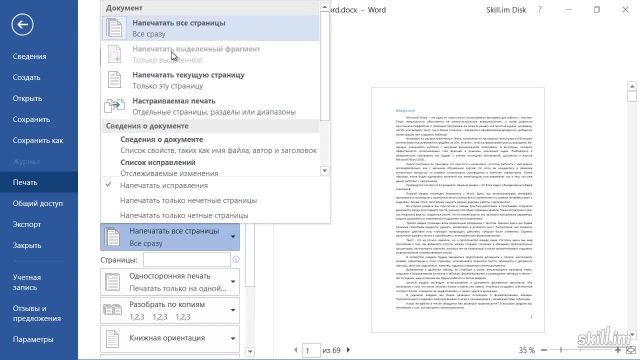
Task: Click the 35 % zoom level text
Action: [527, 350]
